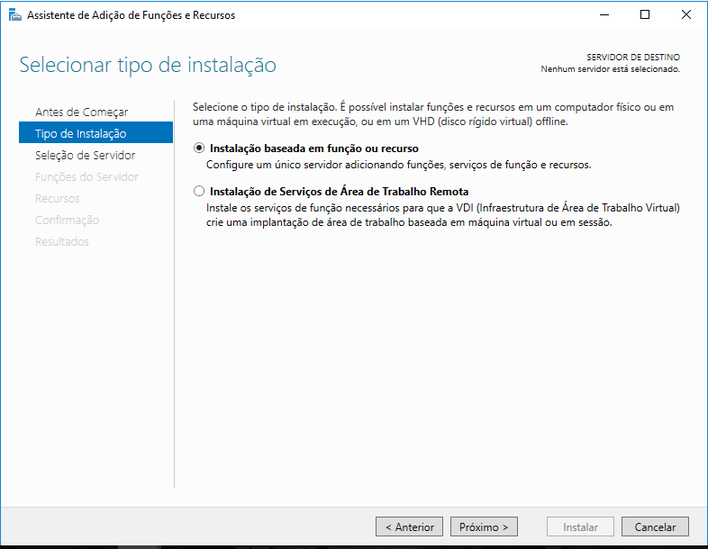The height and width of the screenshot is (549, 708).
Task: Go to Tipo de Instalação step
Action: pyautogui.click(x=96, y=132)
